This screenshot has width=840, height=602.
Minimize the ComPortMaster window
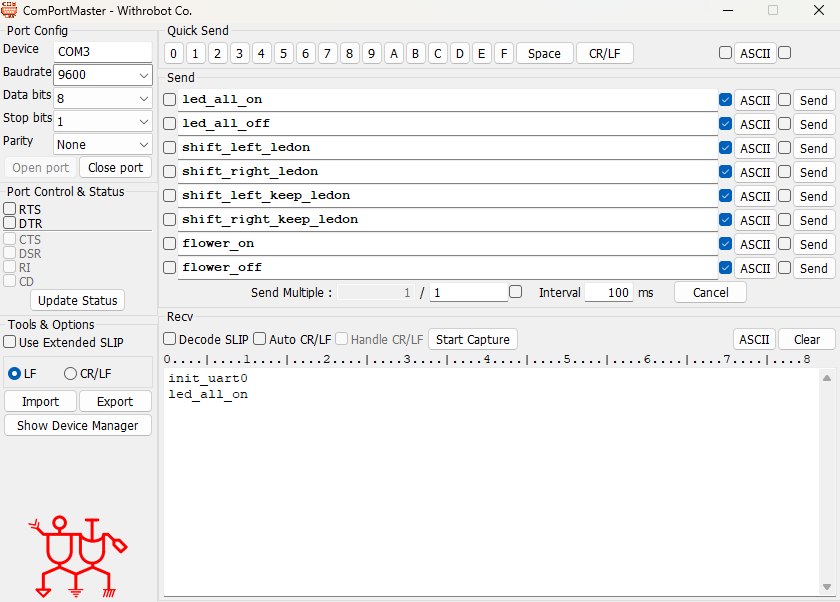click(728, 10)
